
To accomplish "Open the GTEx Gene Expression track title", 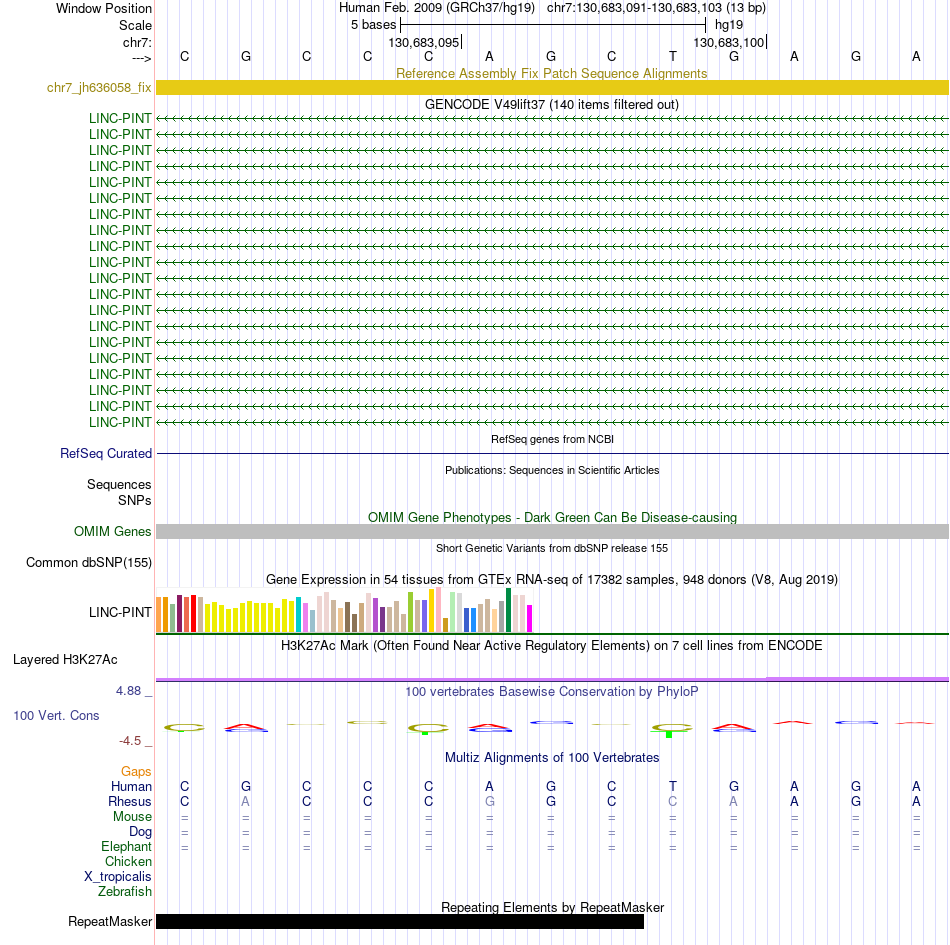I will click(x=552, y=579).
